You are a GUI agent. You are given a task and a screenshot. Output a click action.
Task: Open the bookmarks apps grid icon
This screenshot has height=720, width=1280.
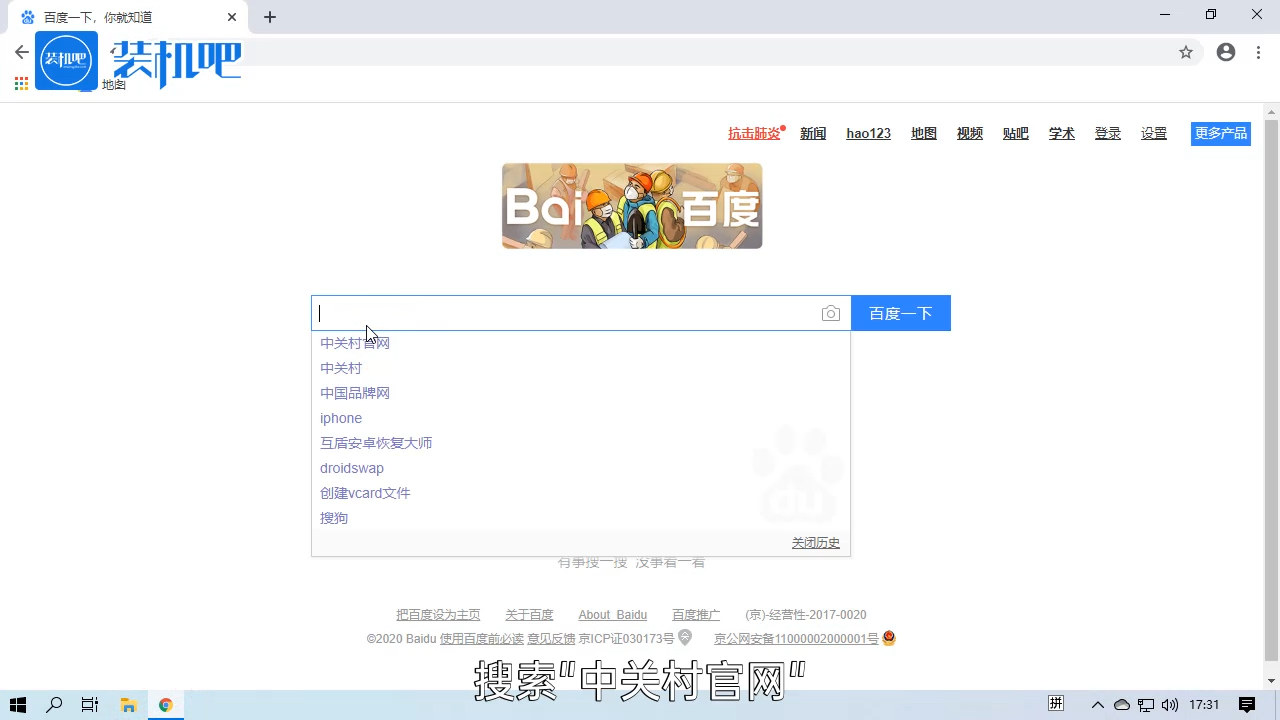coord(21,84)
